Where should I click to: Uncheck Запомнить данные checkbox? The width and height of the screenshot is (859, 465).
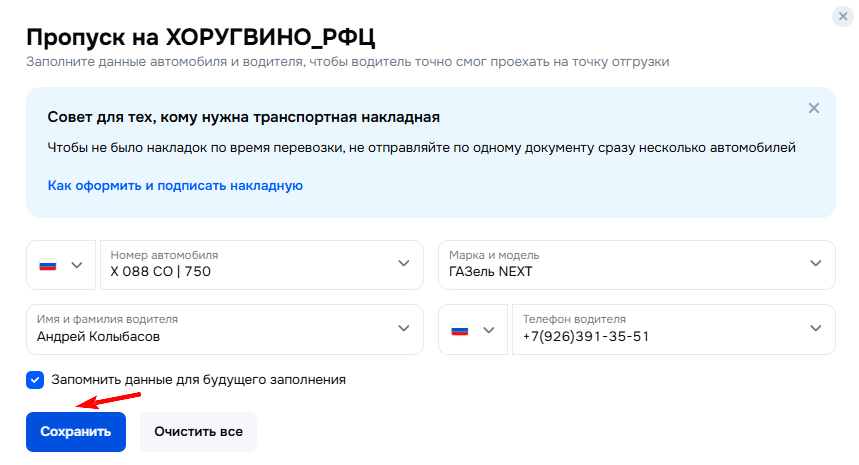coord(35,380)
